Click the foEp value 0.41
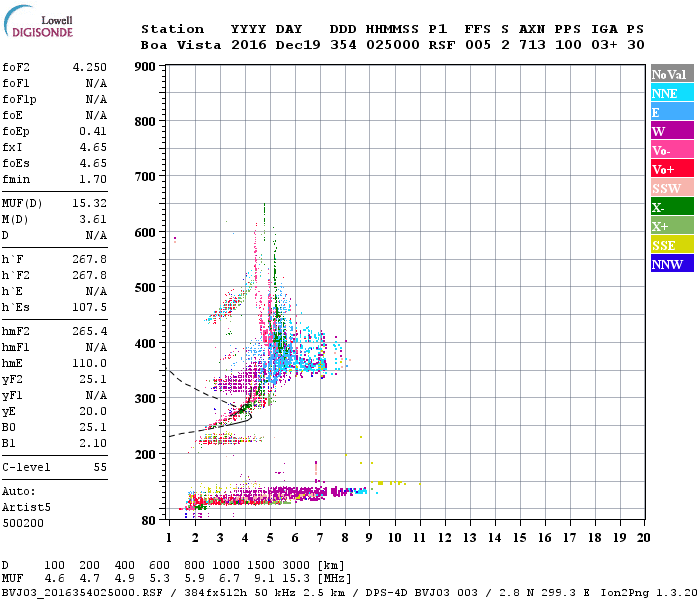 [x=93, y=131]
